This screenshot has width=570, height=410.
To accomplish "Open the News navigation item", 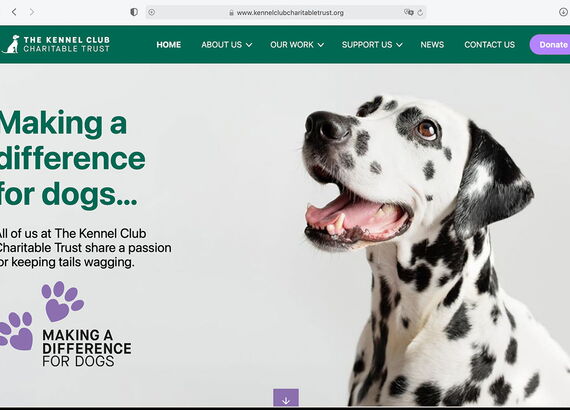I will [432, 45].
